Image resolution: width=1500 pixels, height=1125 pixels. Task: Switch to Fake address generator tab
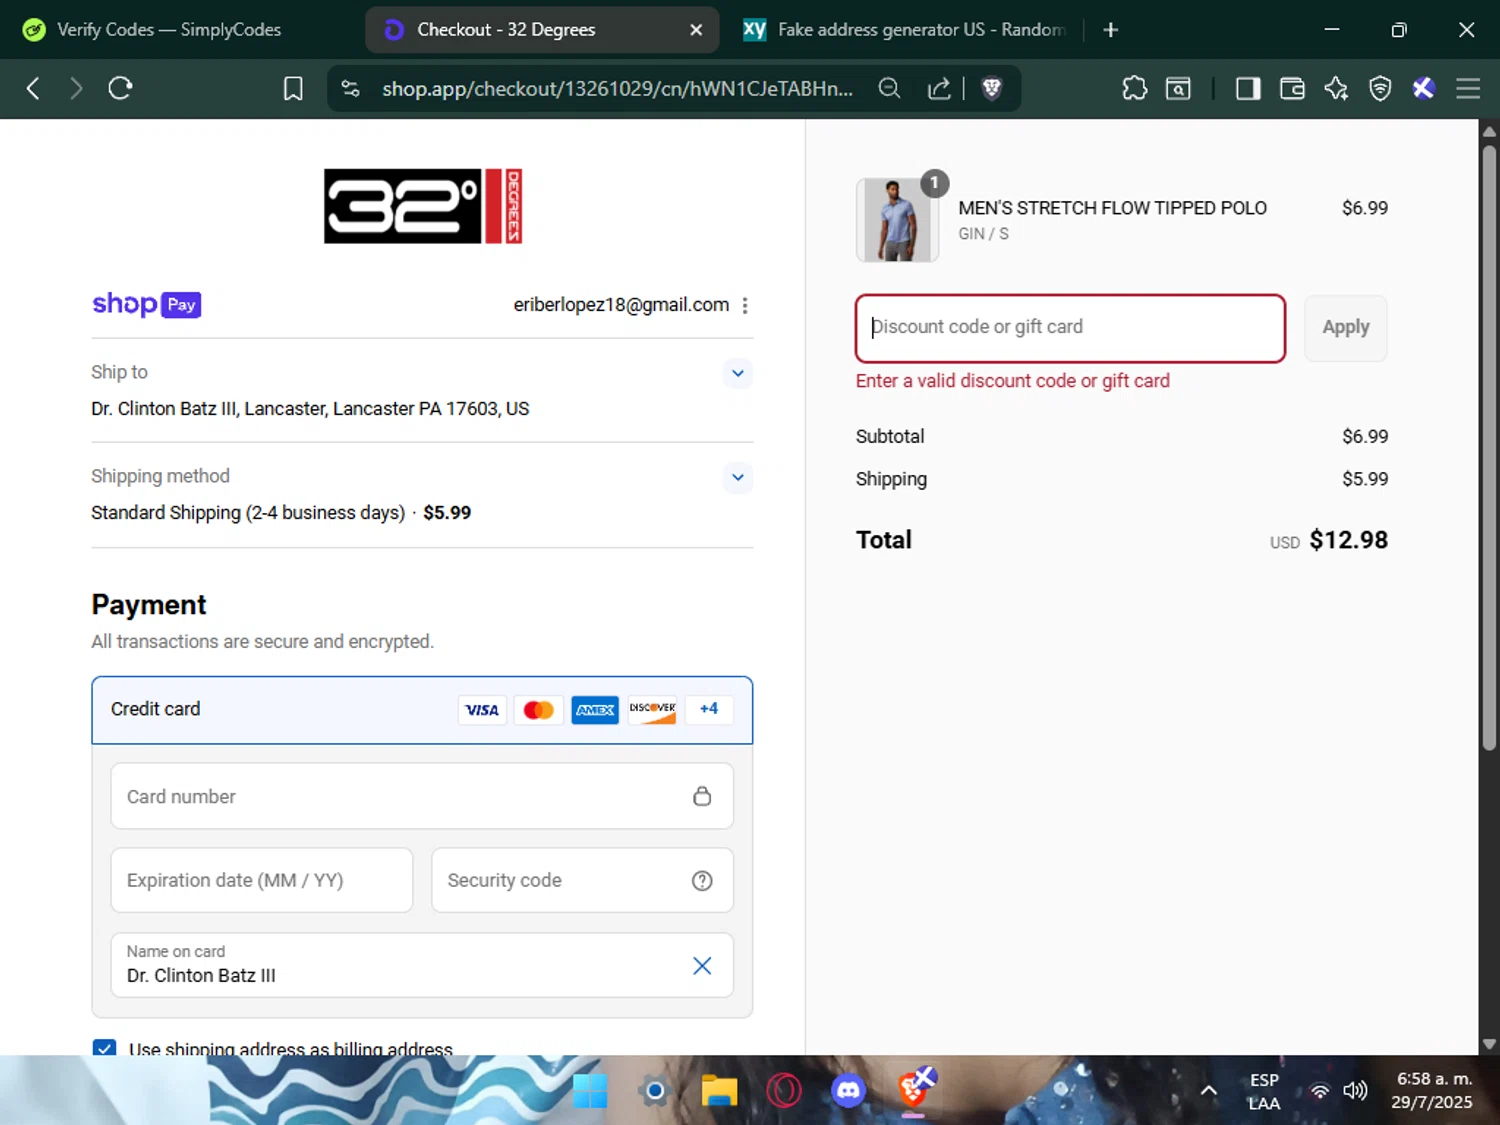tap(906, 30)
